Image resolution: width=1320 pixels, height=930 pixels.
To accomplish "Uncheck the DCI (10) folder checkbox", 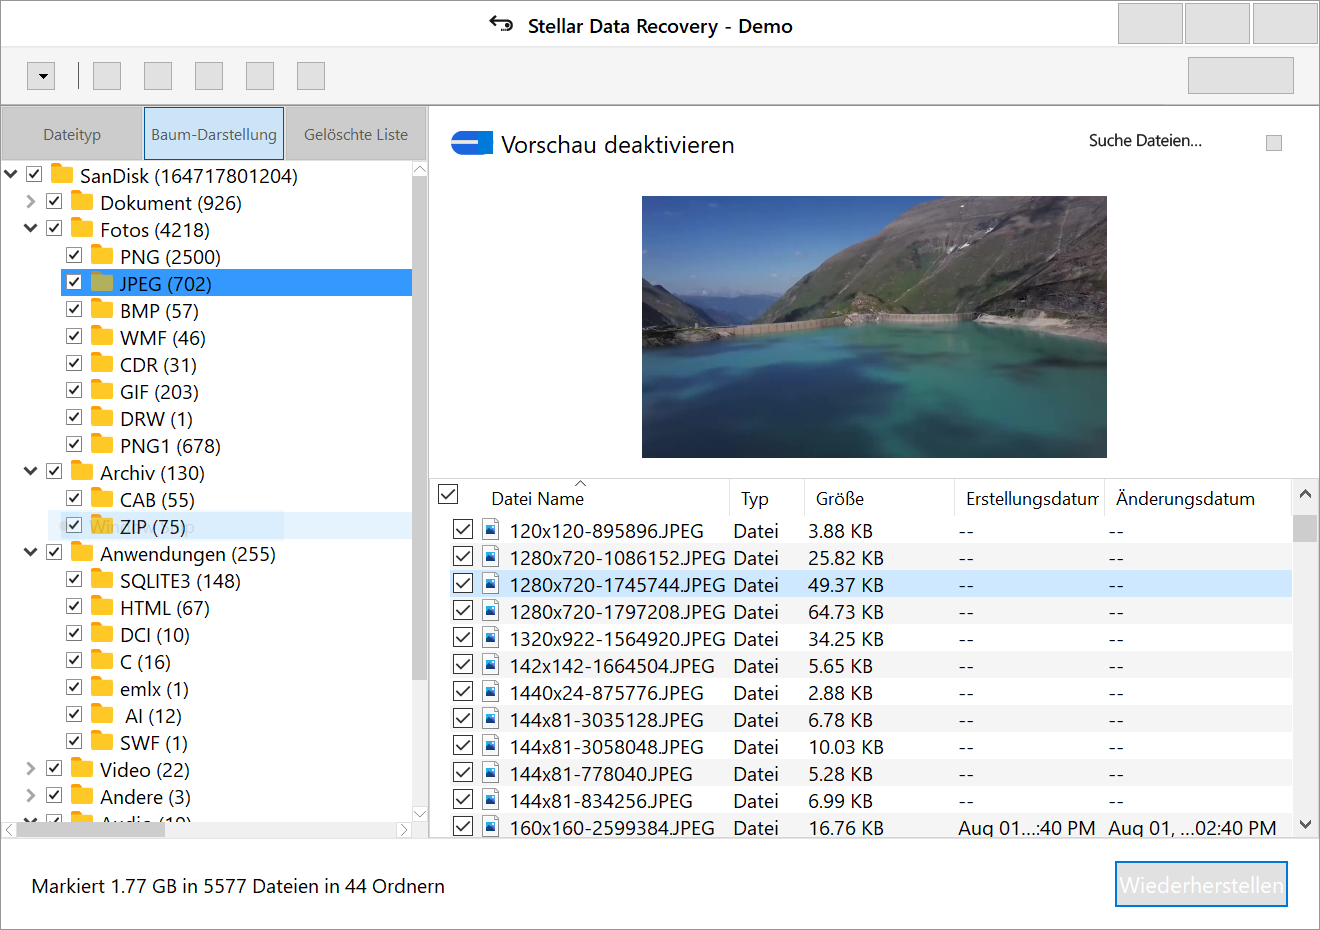I will point(74,633).
